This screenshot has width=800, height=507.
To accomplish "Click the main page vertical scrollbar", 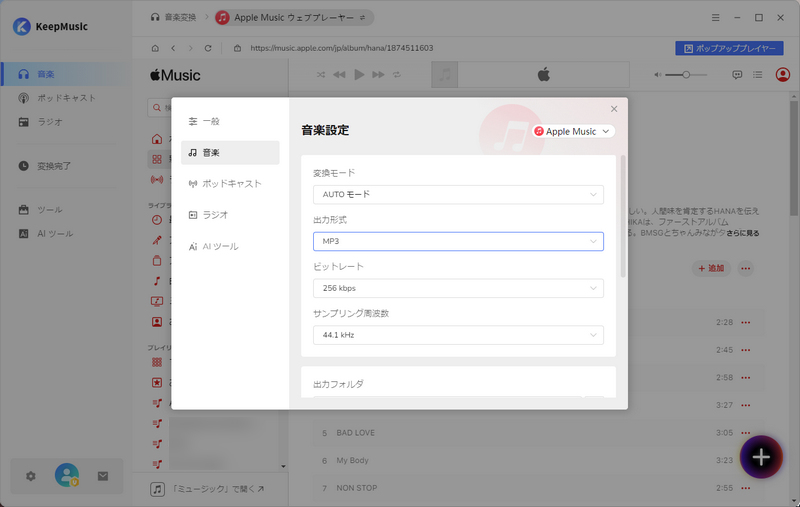I will [794, 158].
